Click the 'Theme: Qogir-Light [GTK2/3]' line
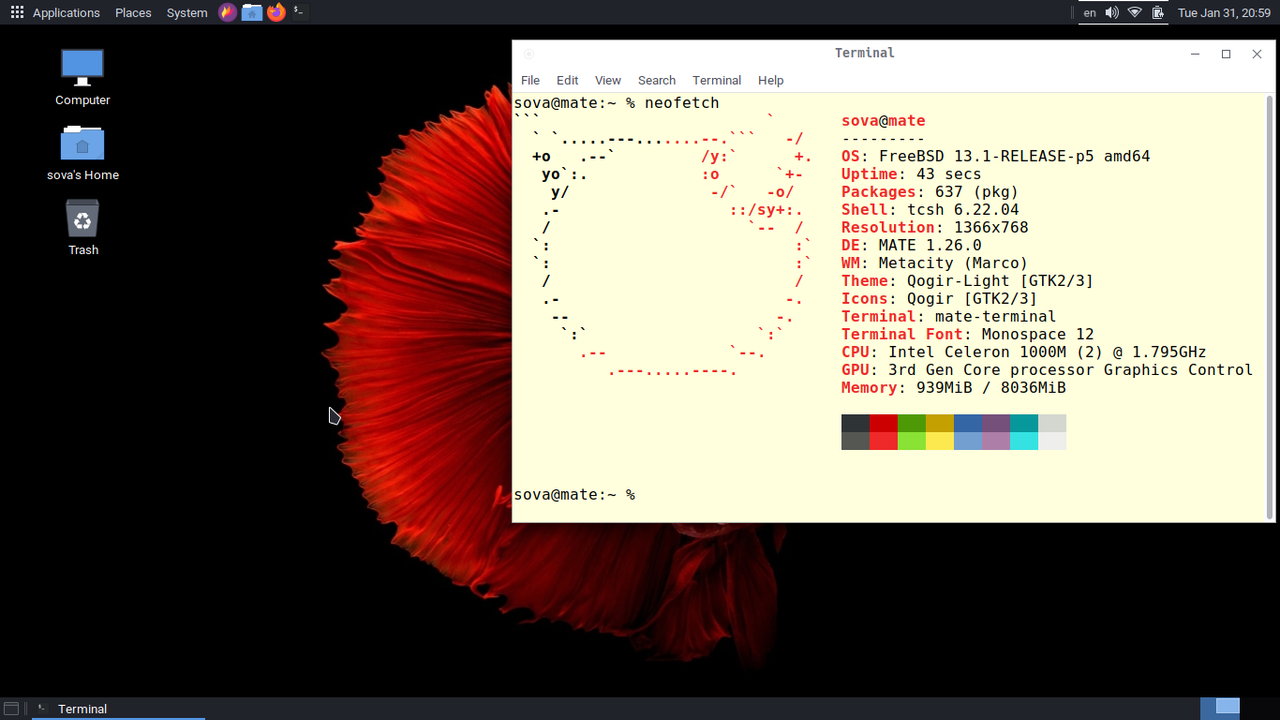This screenshot has width=1280, height=720. coord(967,281)
